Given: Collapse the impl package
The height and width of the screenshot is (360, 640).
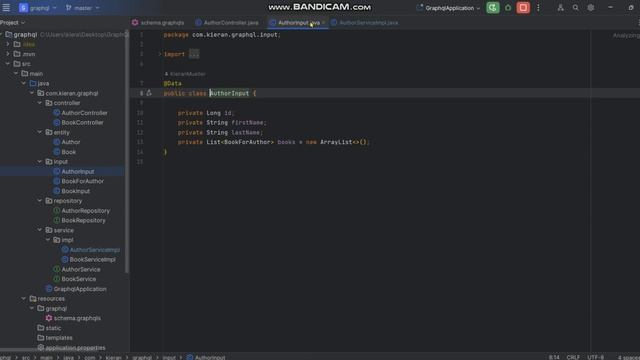Looking at the screenshot, I should click(48, 240).
